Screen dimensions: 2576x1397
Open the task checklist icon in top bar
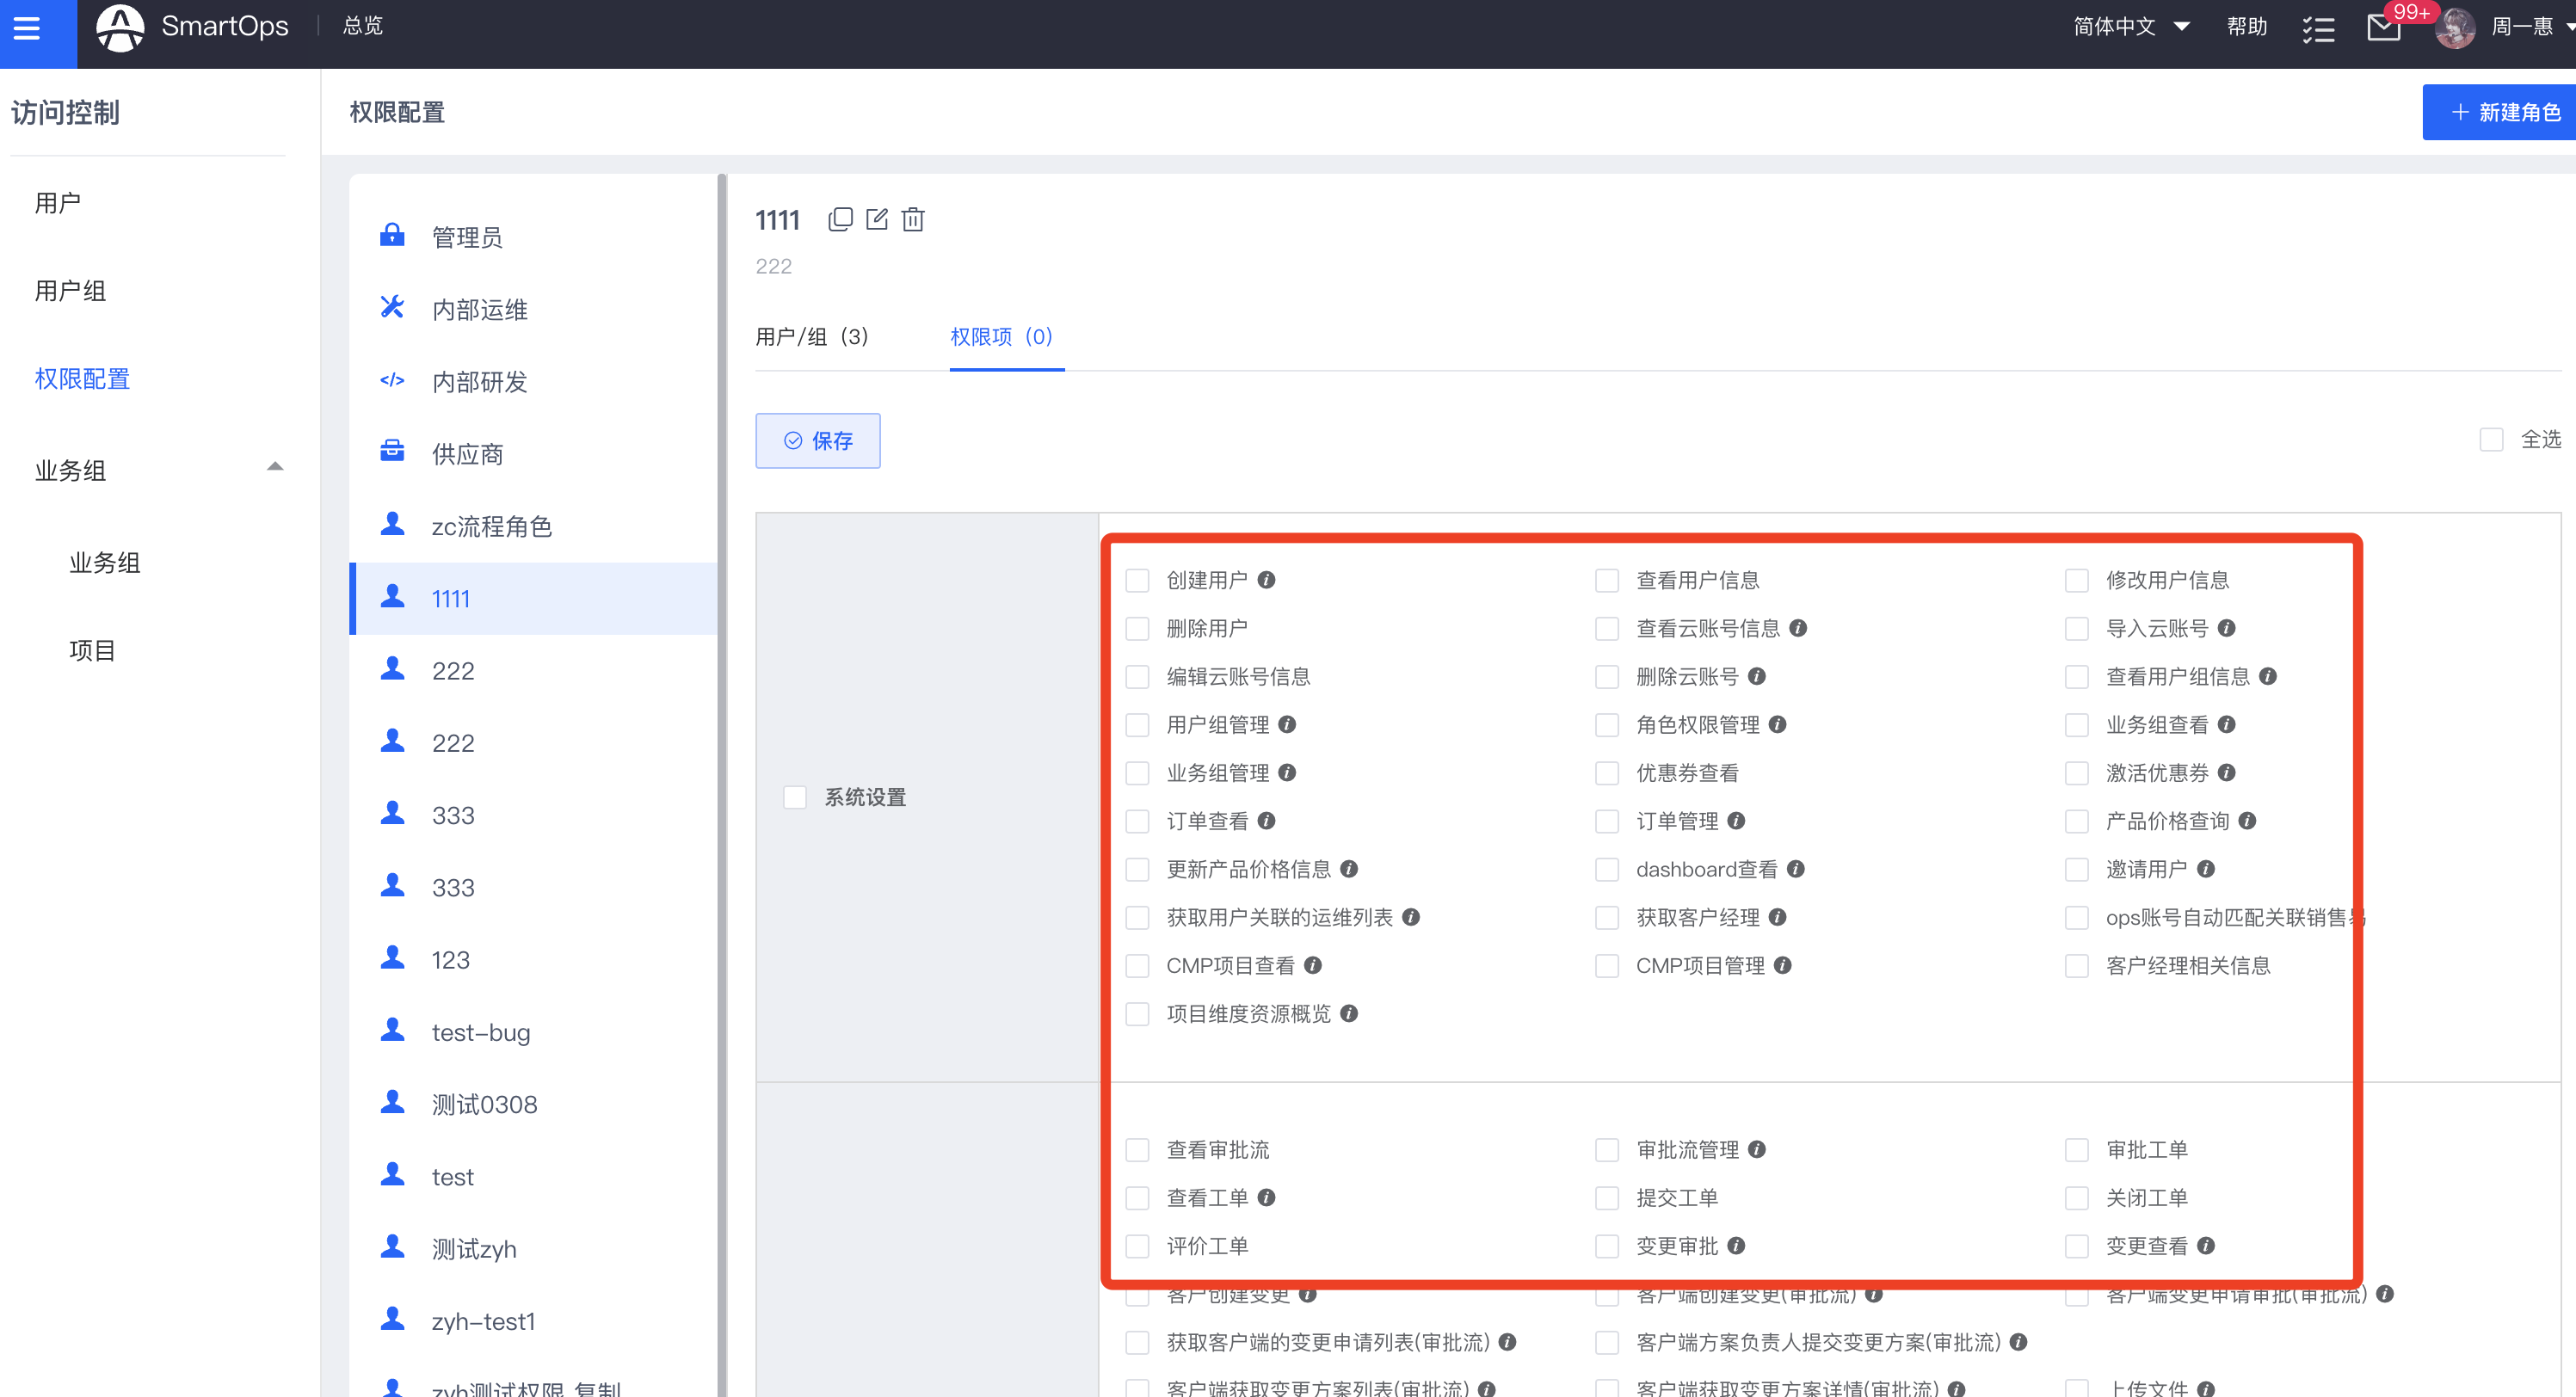[2319, 29]
